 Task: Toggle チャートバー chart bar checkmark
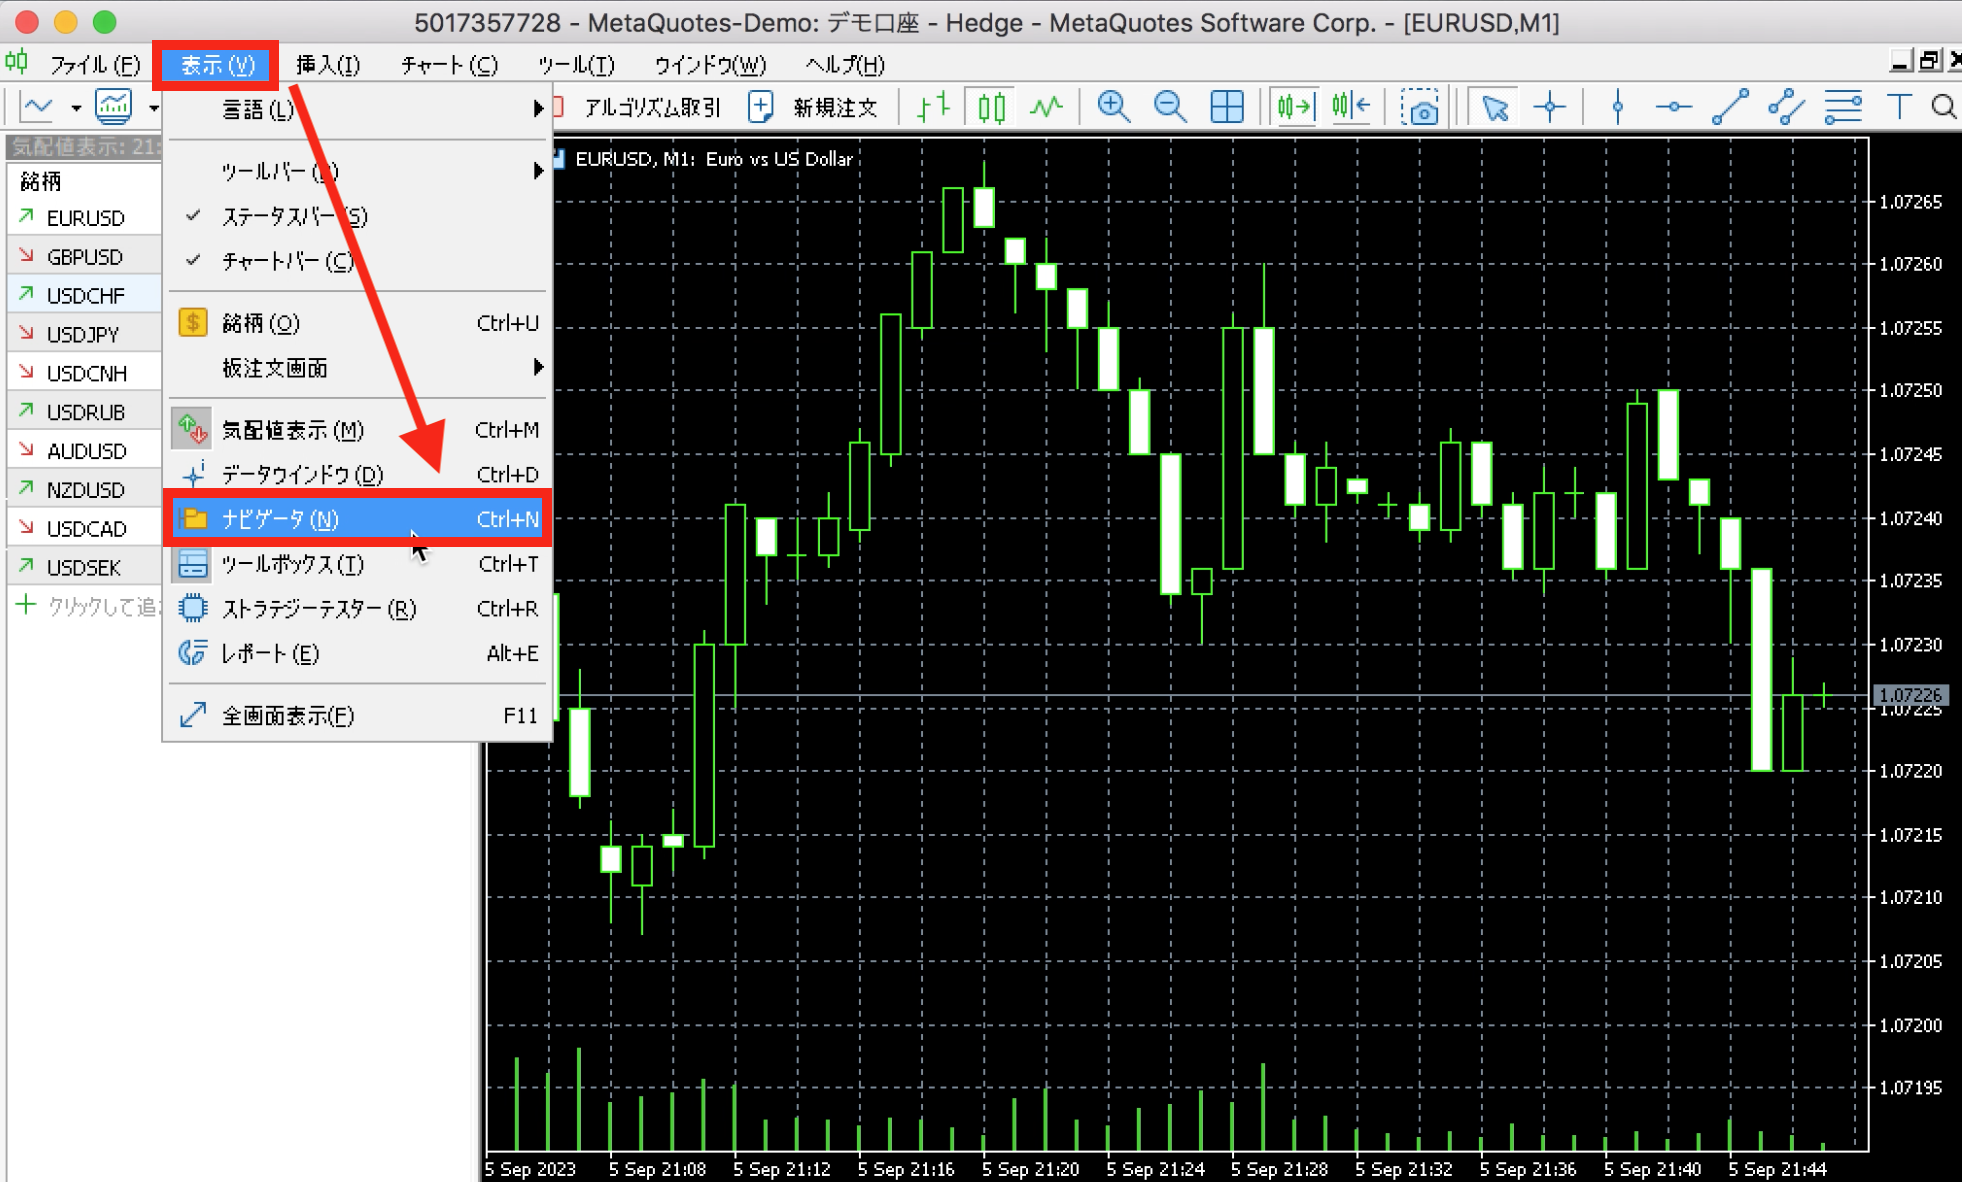[193, 261]
